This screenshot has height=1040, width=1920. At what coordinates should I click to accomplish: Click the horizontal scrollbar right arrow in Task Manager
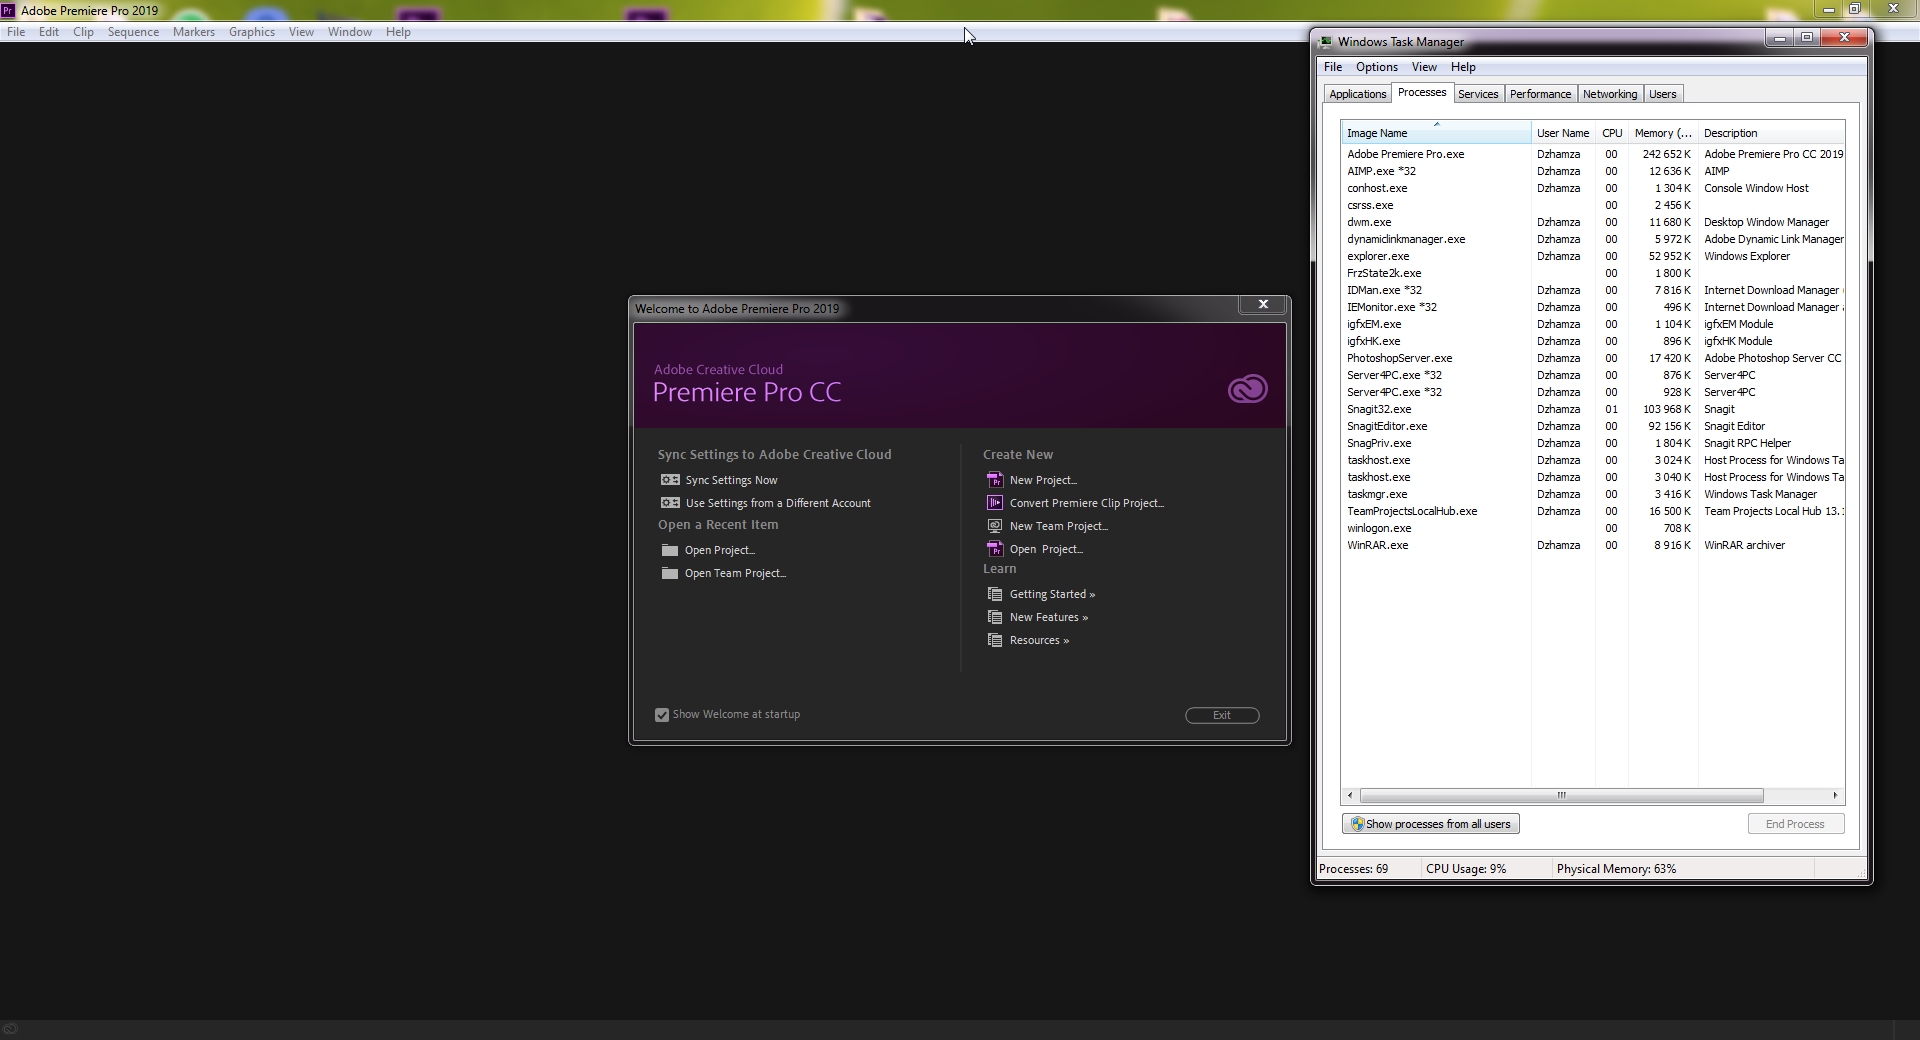click(1835, 796)
